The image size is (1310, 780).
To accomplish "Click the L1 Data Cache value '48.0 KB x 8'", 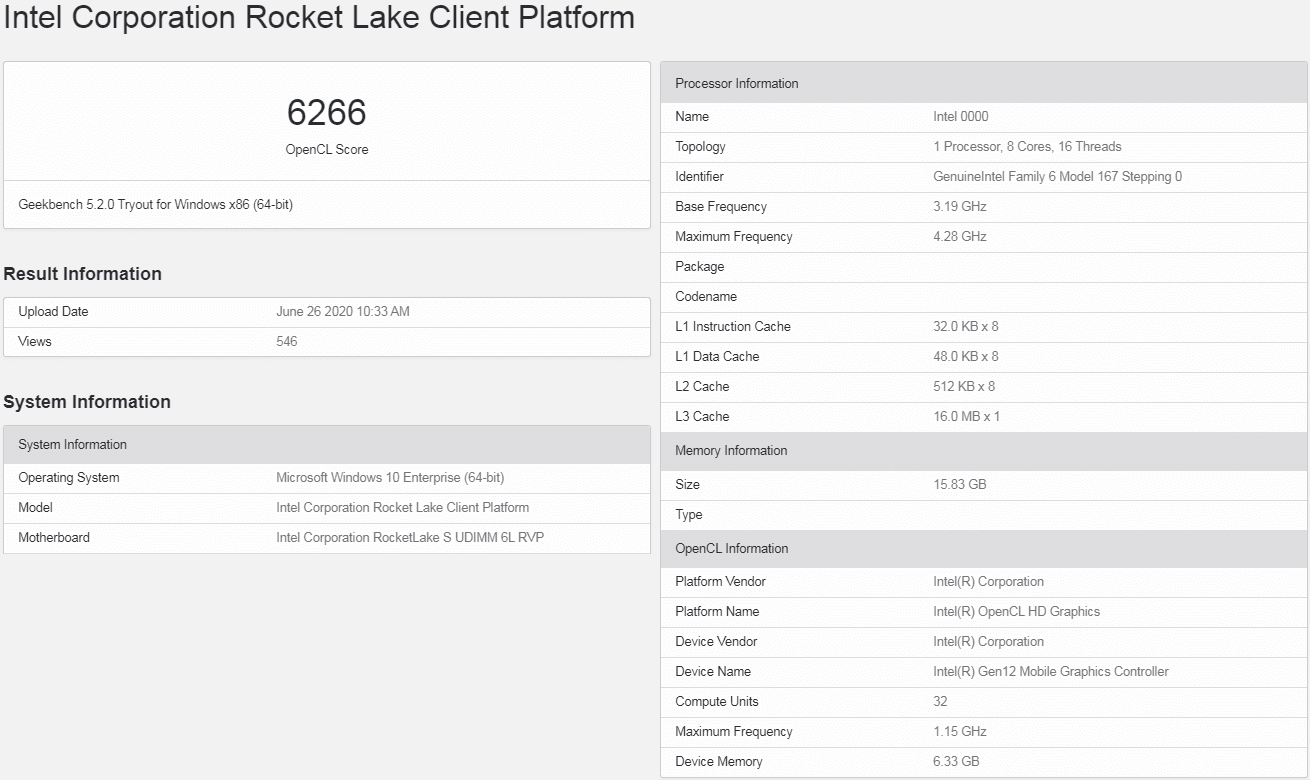I will pyautogui.click(x=966, y=357).
